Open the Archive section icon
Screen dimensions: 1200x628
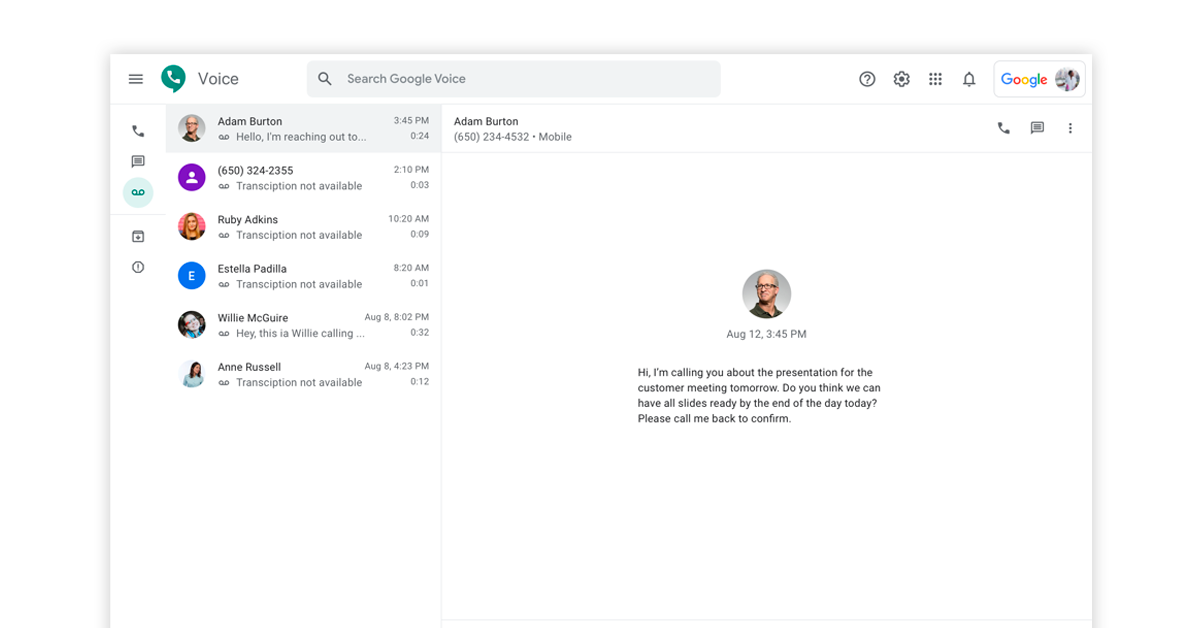tap(138, 237)
